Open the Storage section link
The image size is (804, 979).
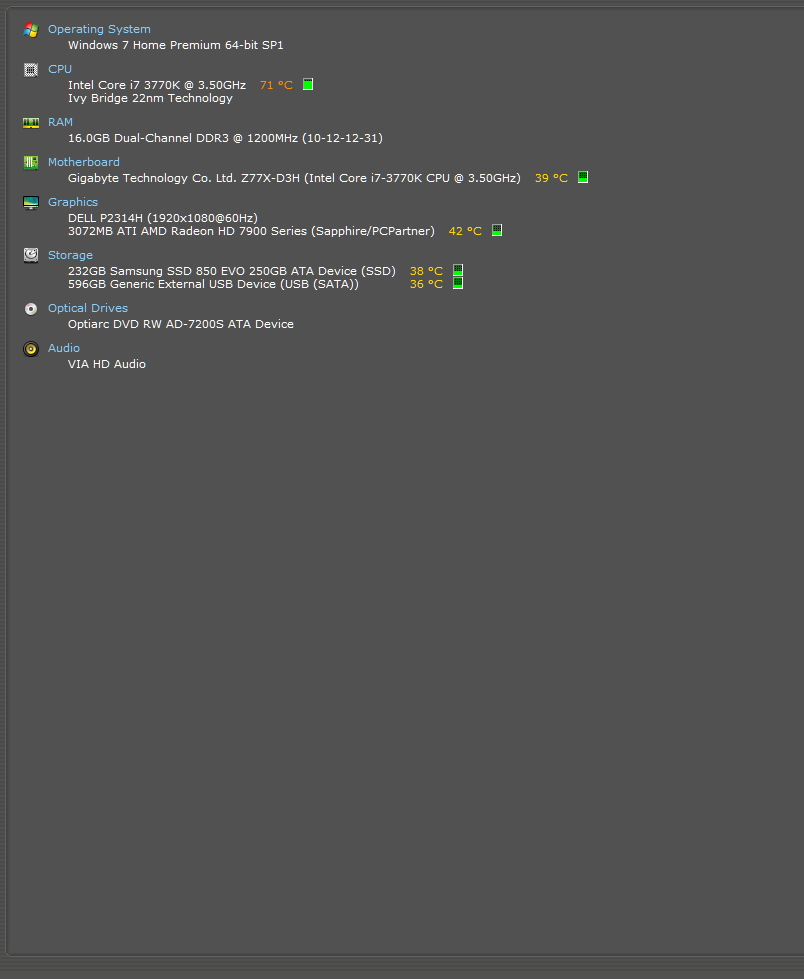(71, 255)
